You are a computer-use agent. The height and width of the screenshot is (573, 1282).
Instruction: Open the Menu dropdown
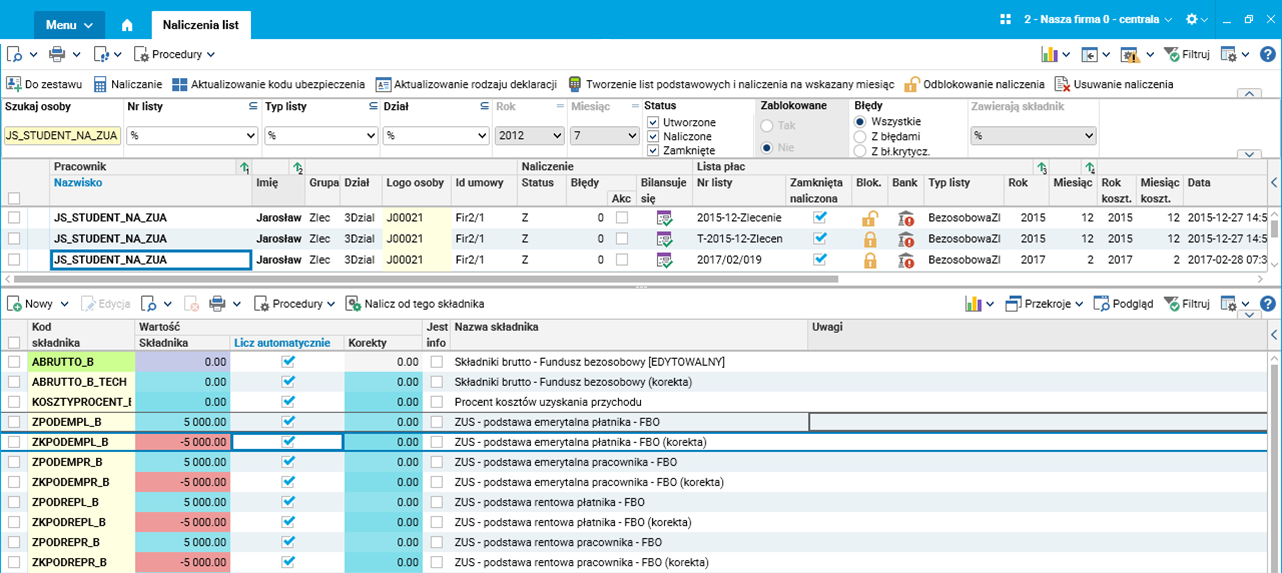(x=68, y=24)
